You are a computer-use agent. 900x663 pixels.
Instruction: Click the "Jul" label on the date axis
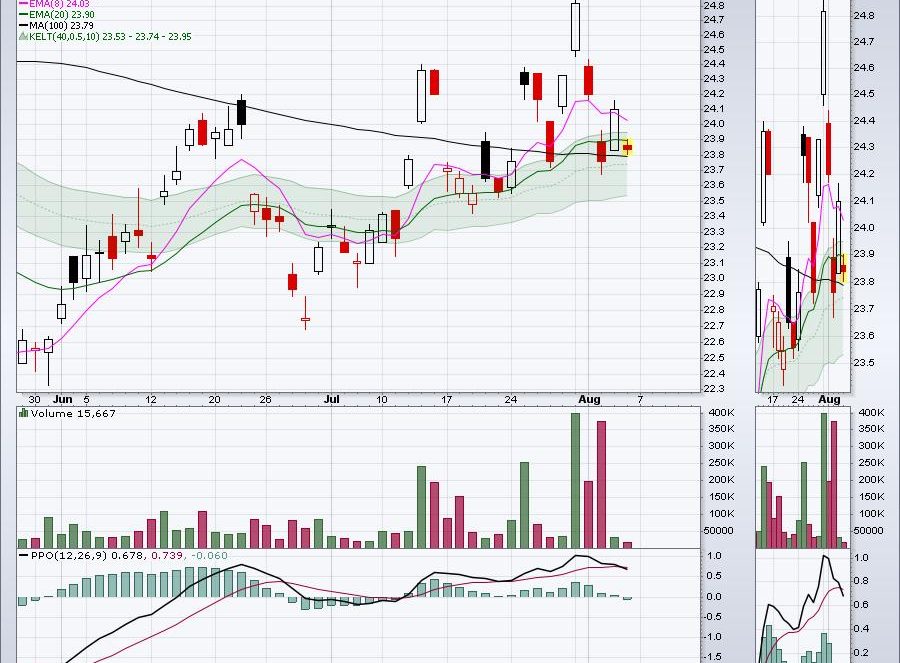pos(332,400)
